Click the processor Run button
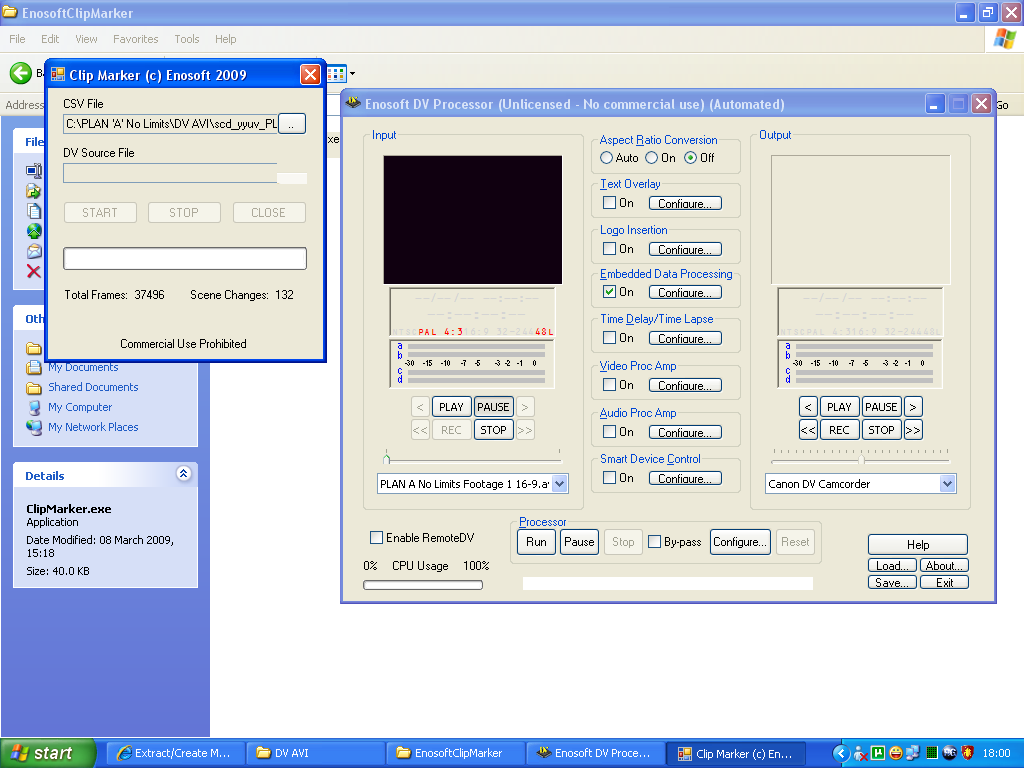The image size is (1024, 768). coord(536,542)
